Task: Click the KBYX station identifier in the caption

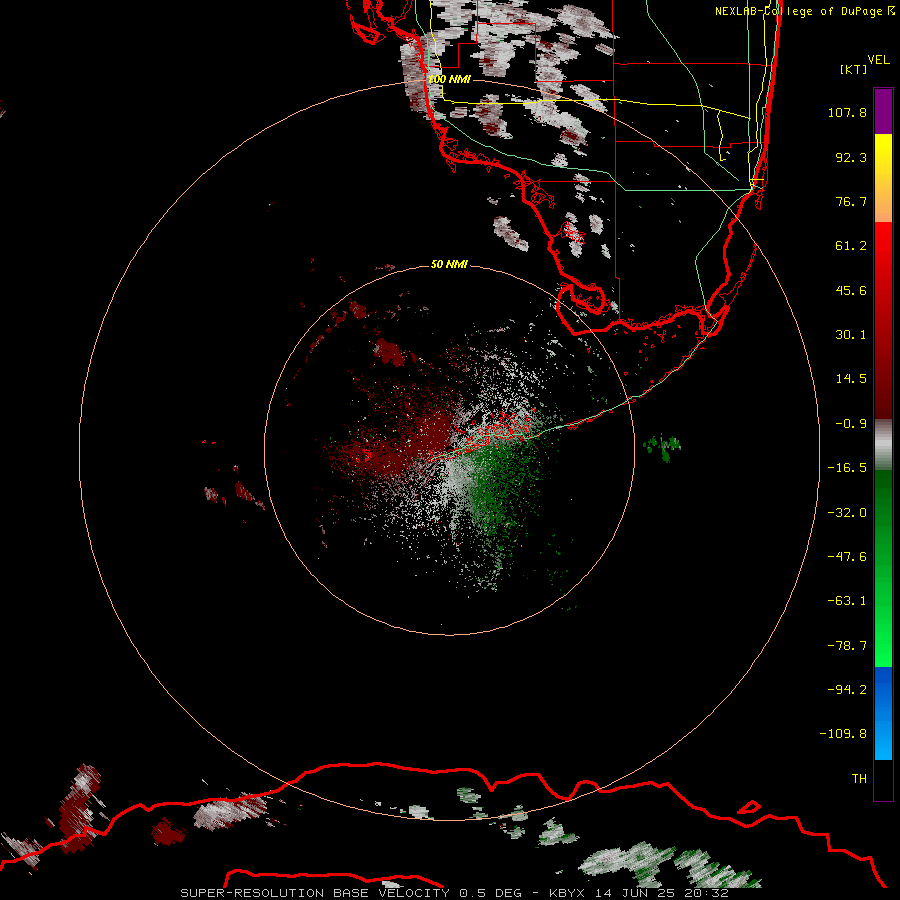Action: [567, 893]
